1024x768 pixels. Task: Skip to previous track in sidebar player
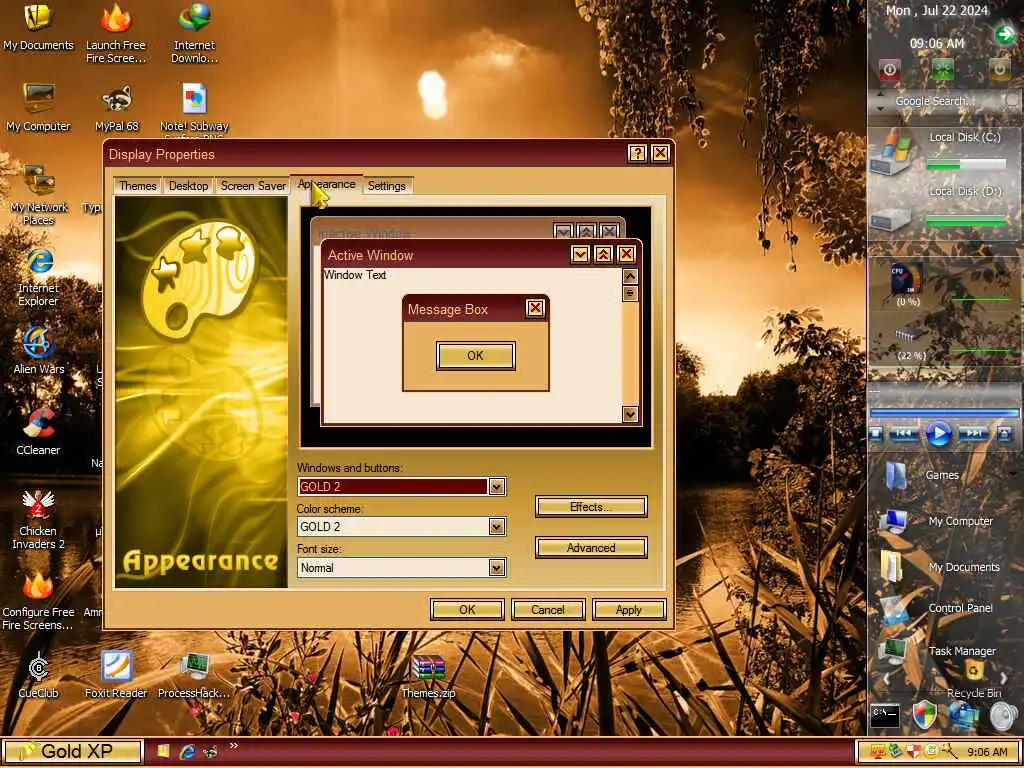tap(904, 434)
